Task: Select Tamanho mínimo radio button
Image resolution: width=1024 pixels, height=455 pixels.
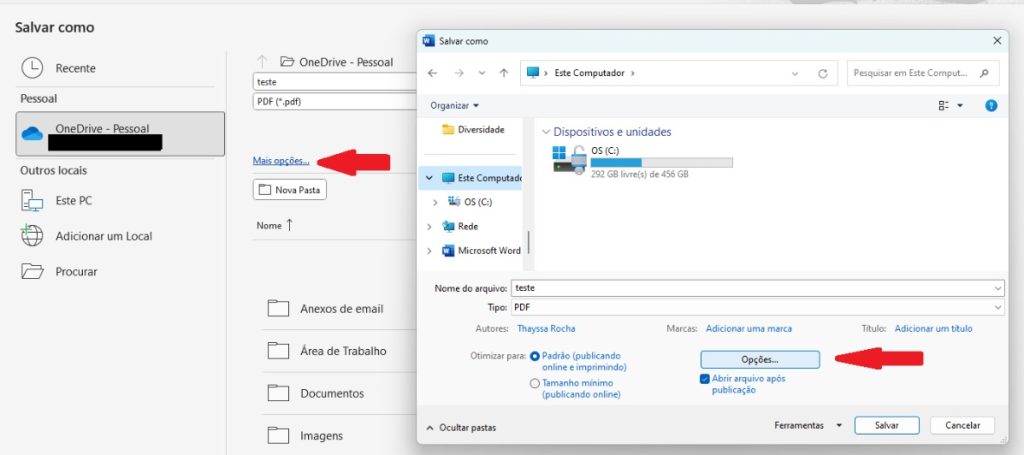Action: [535, 383]
